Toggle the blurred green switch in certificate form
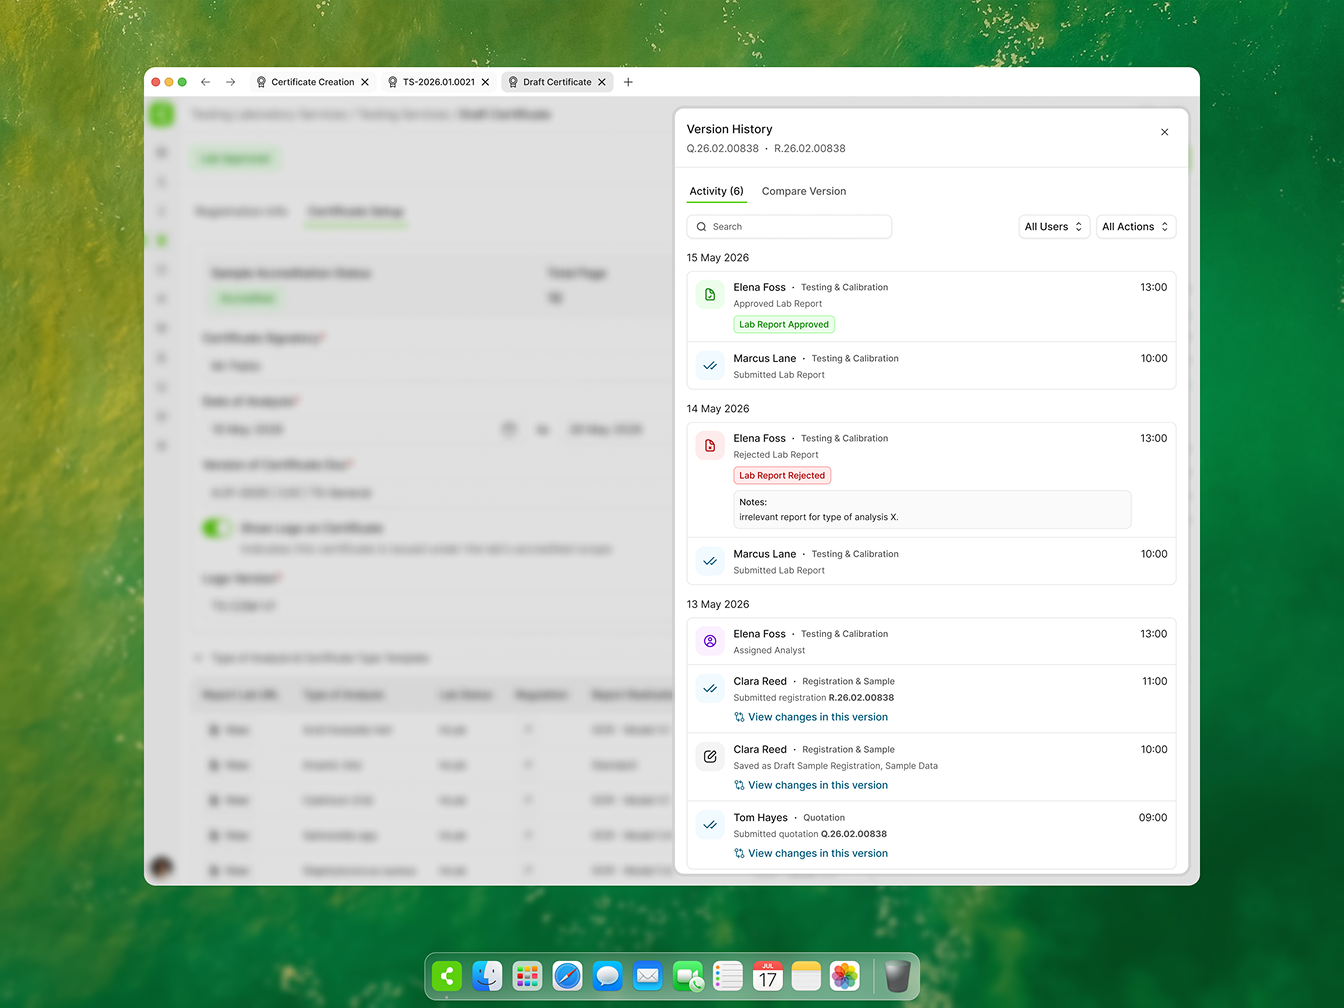Viewport: 1344px width, 1008px height. (216, 528)
